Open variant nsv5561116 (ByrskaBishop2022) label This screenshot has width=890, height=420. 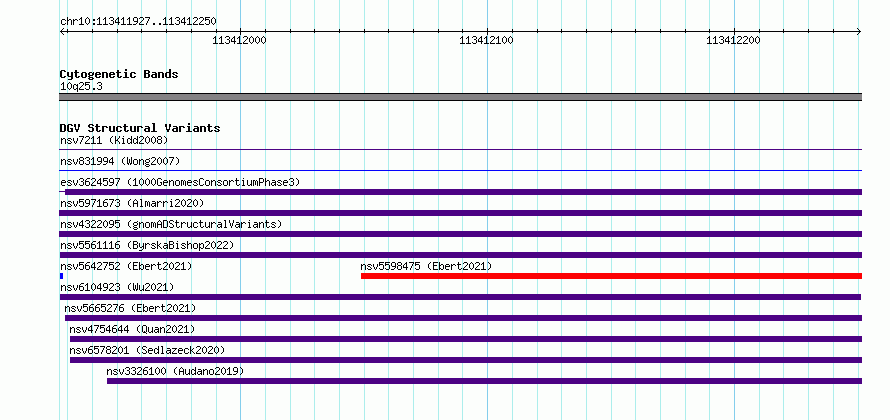(x=147, y=245)
